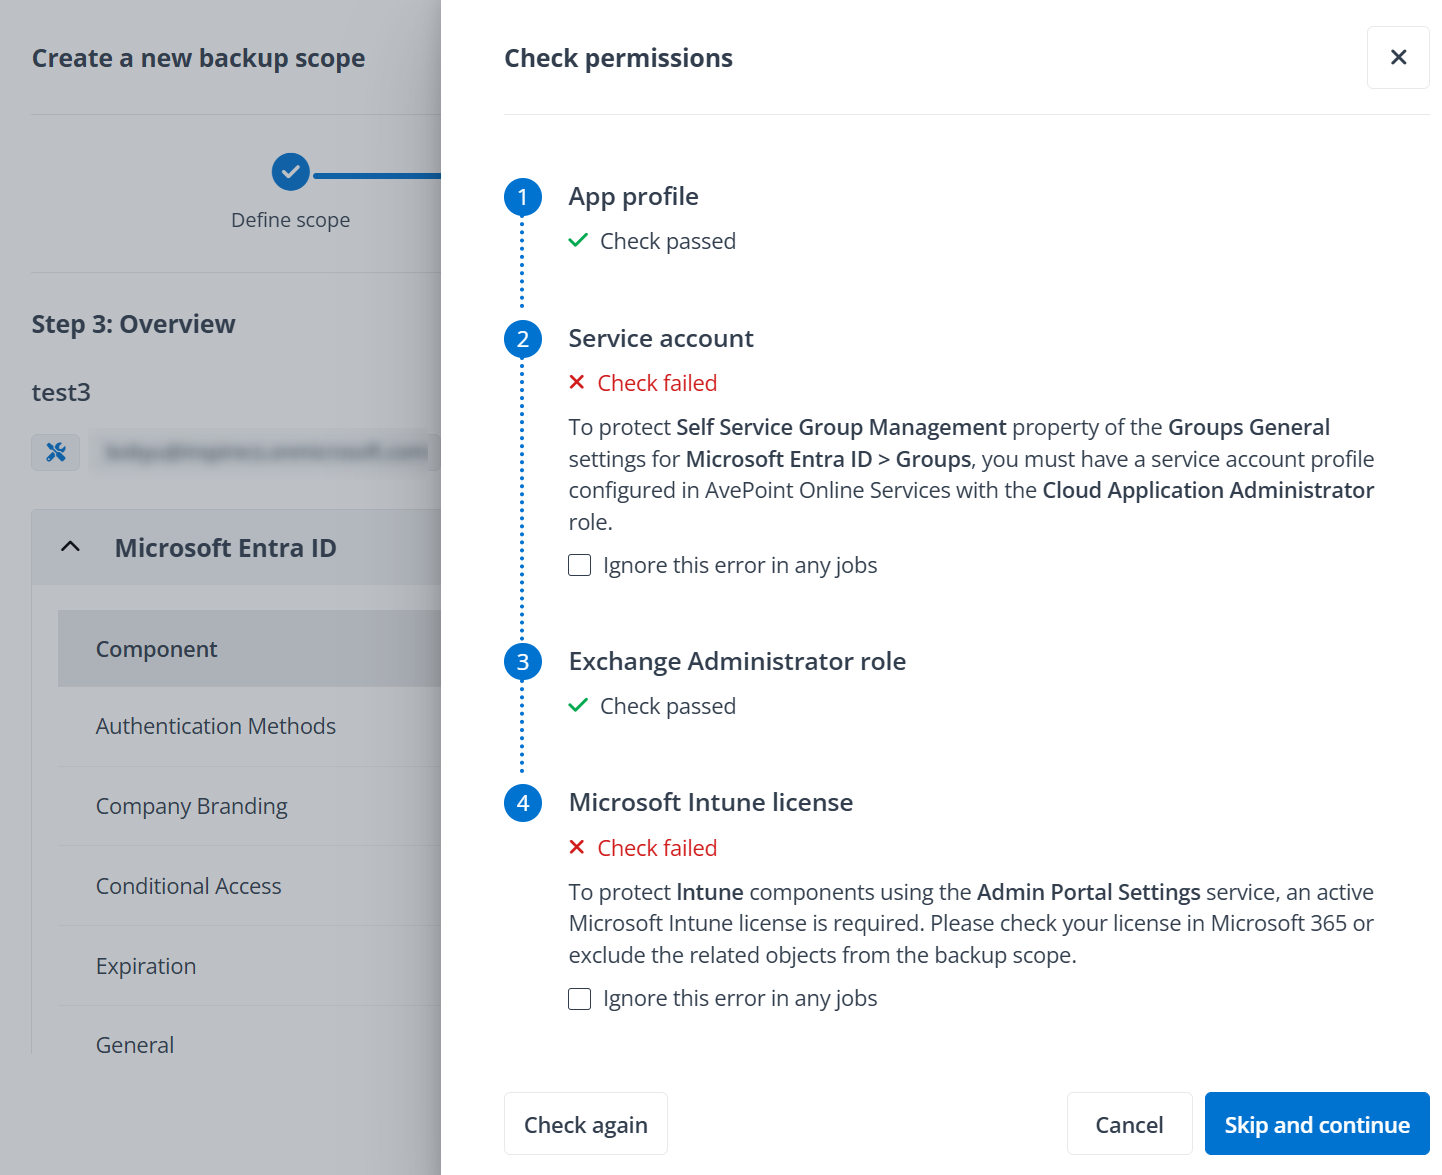This screenshot has height=1175, width=1442.
Task: Click the red X beside Service account Check failed
Action: click(577, 382)
